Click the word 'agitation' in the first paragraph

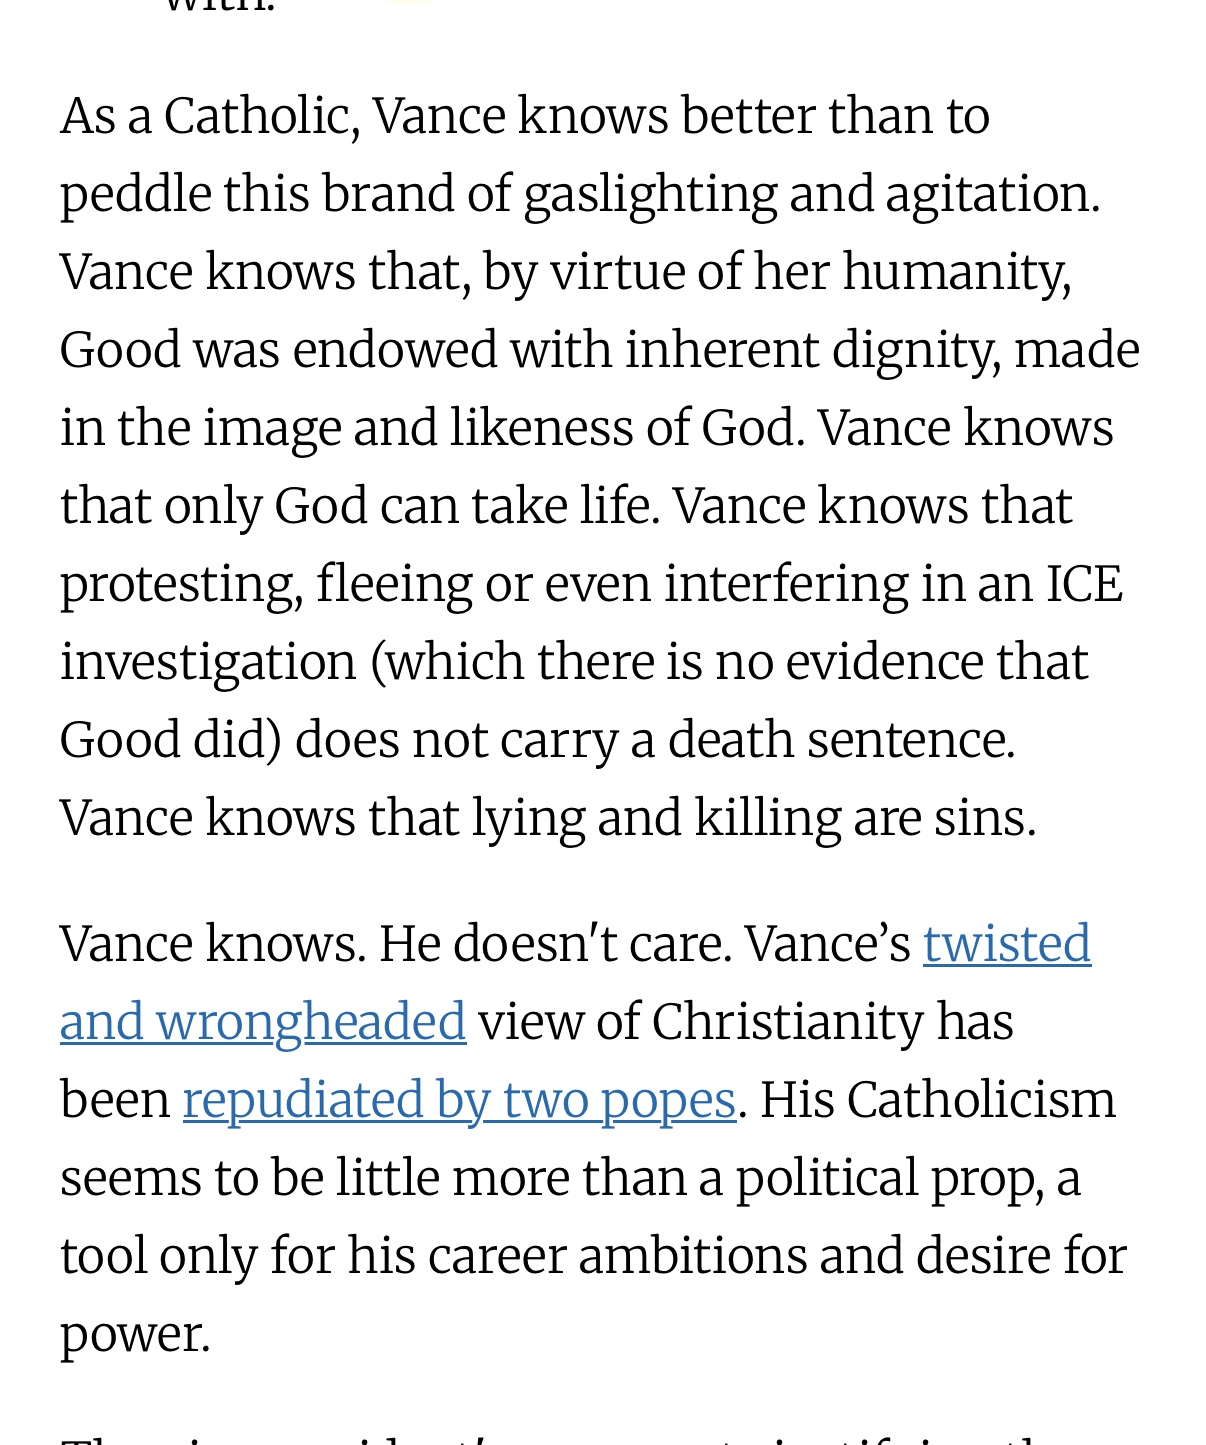(991, 194)
